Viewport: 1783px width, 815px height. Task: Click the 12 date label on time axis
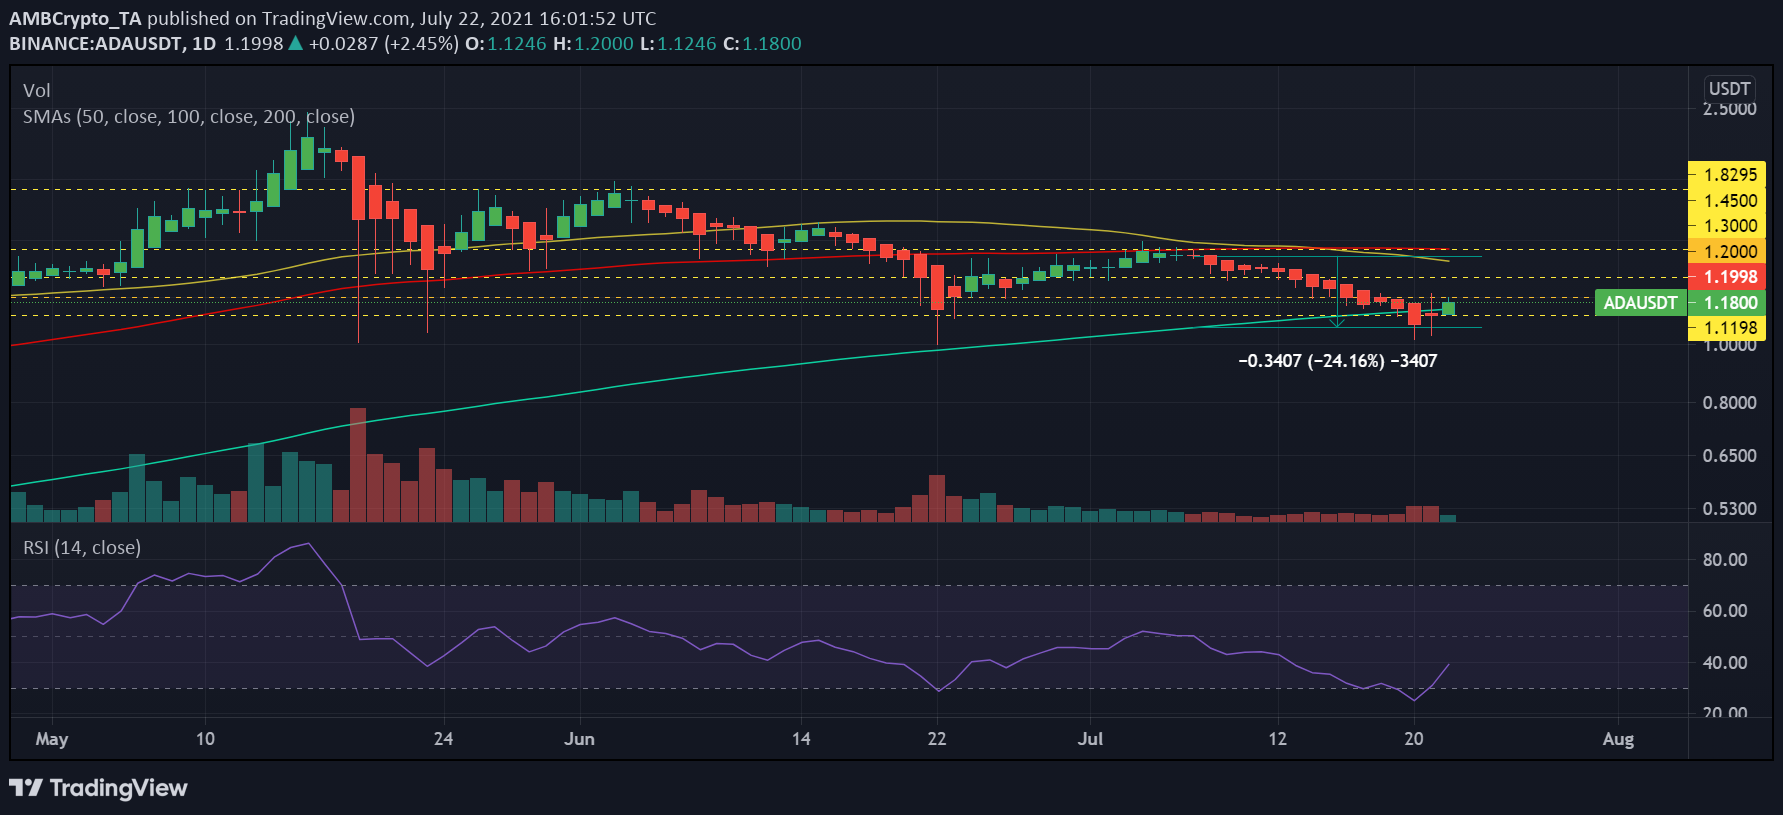coord(1277,739)
